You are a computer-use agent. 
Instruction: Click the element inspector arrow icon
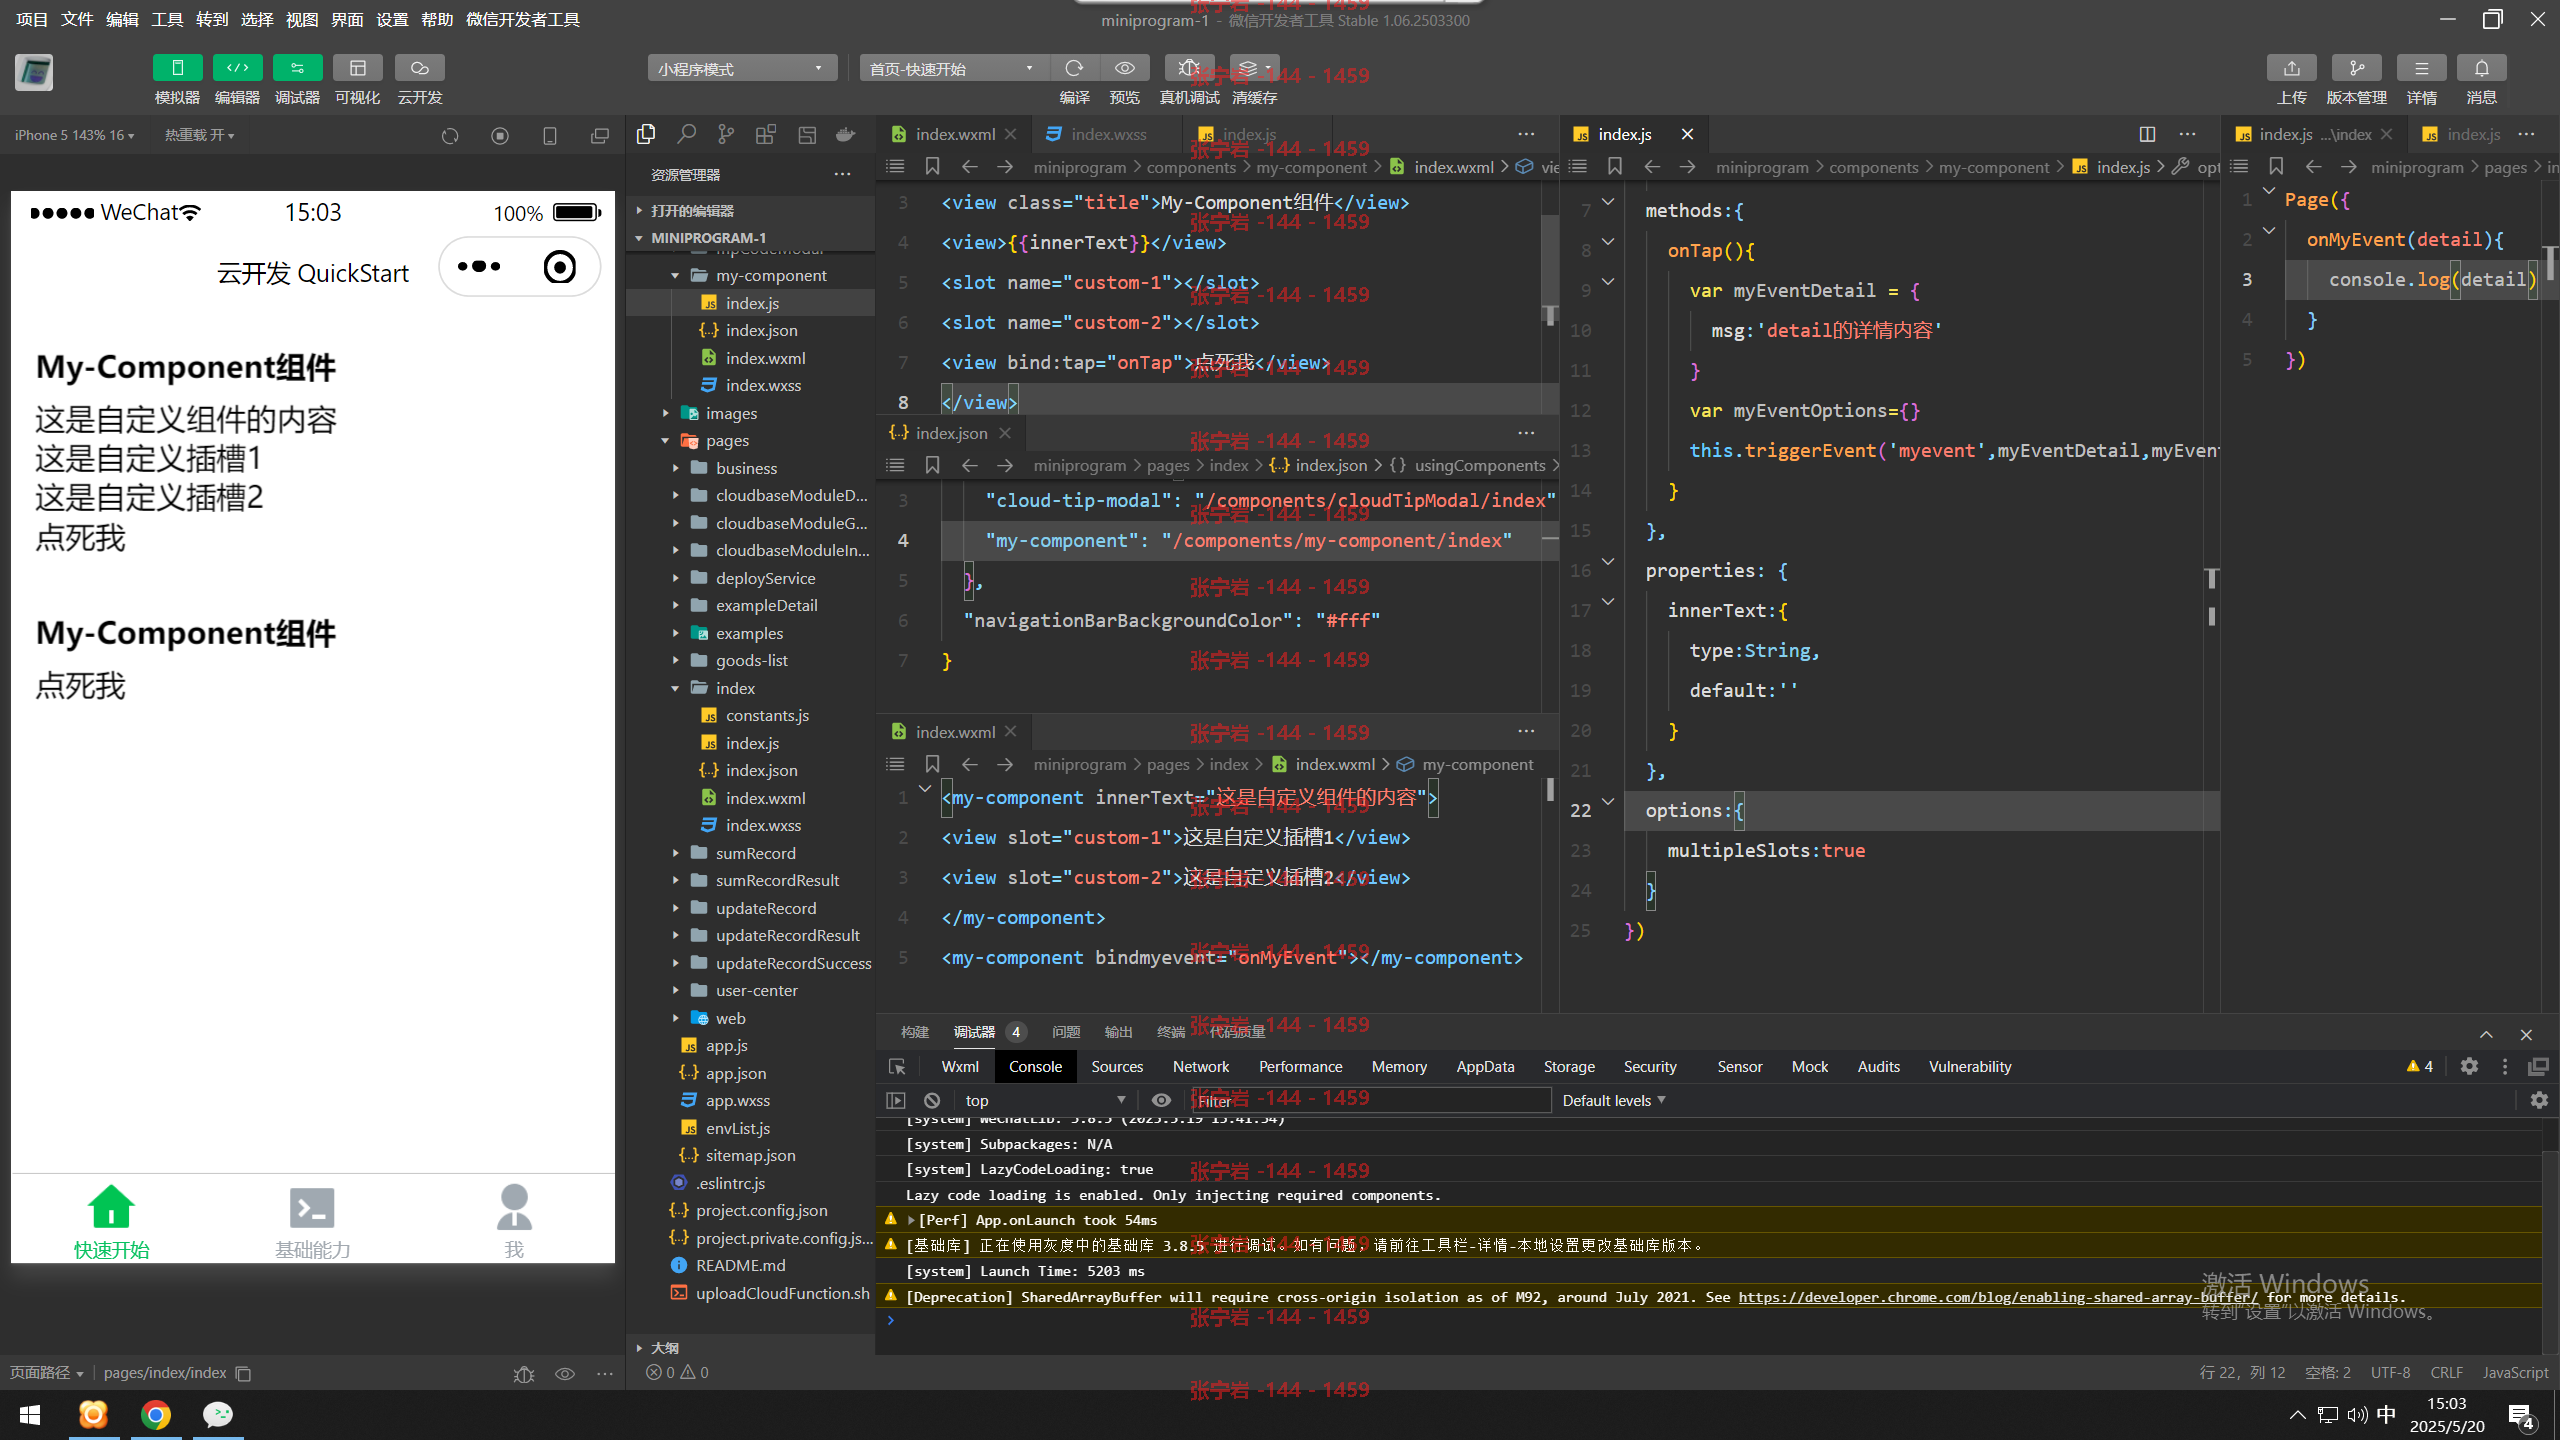pos(897,1066)
